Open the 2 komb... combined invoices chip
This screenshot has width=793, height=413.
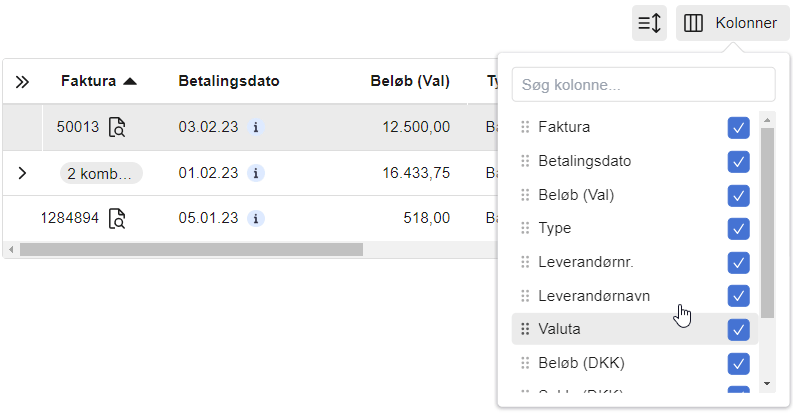(x=101, y=173)
